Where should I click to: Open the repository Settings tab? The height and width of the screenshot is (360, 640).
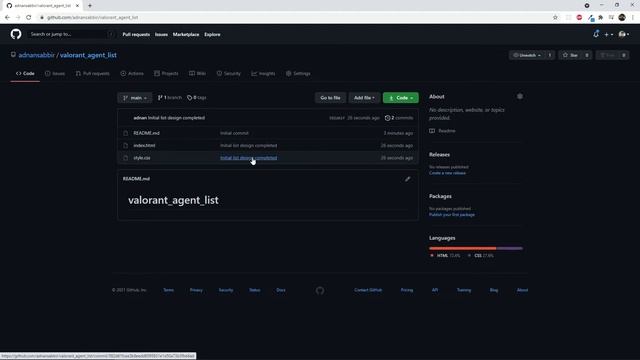298,73
